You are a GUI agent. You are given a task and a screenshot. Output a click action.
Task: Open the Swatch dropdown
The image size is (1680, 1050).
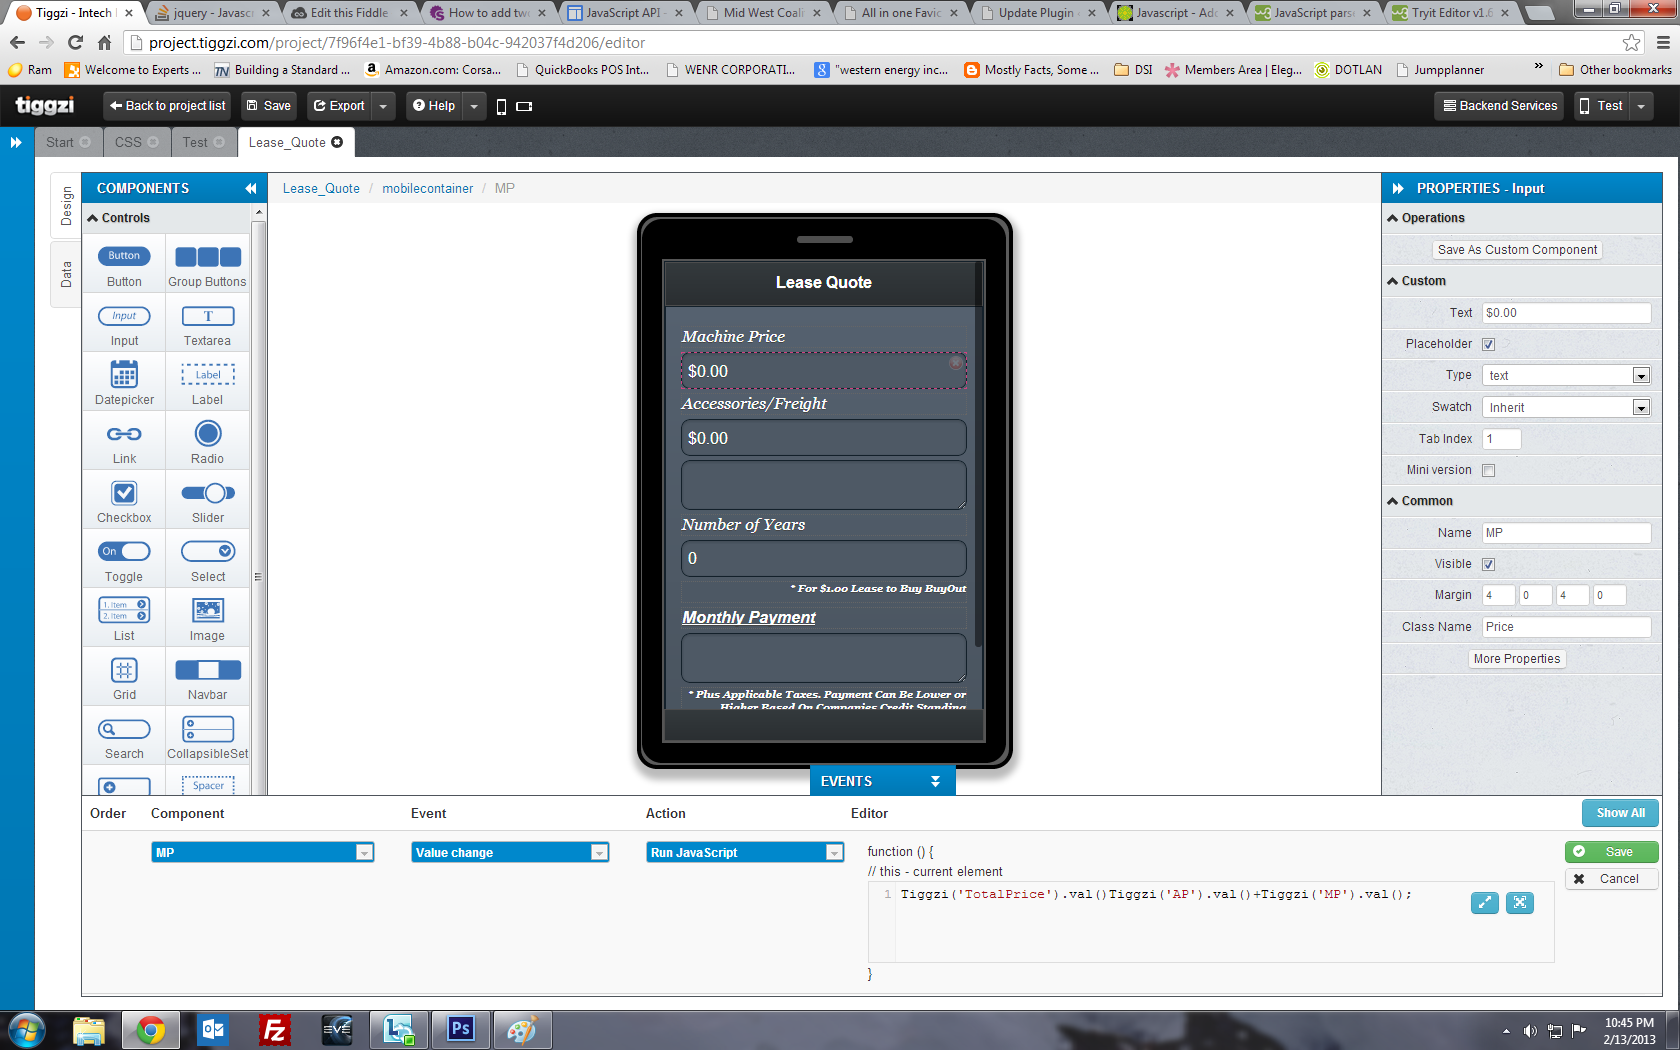point(1566,408)
